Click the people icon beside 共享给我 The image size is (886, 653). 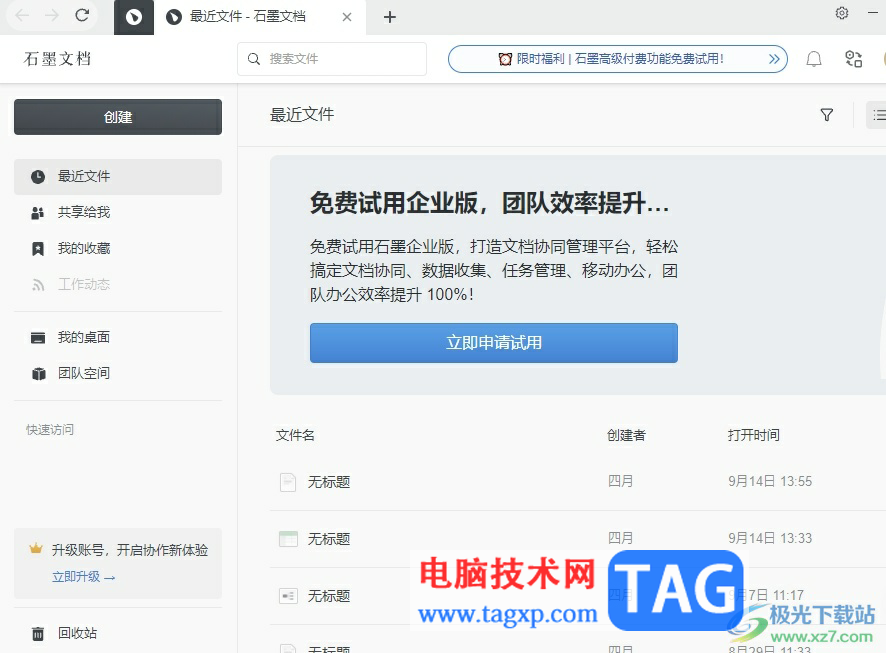coord(38,213)
